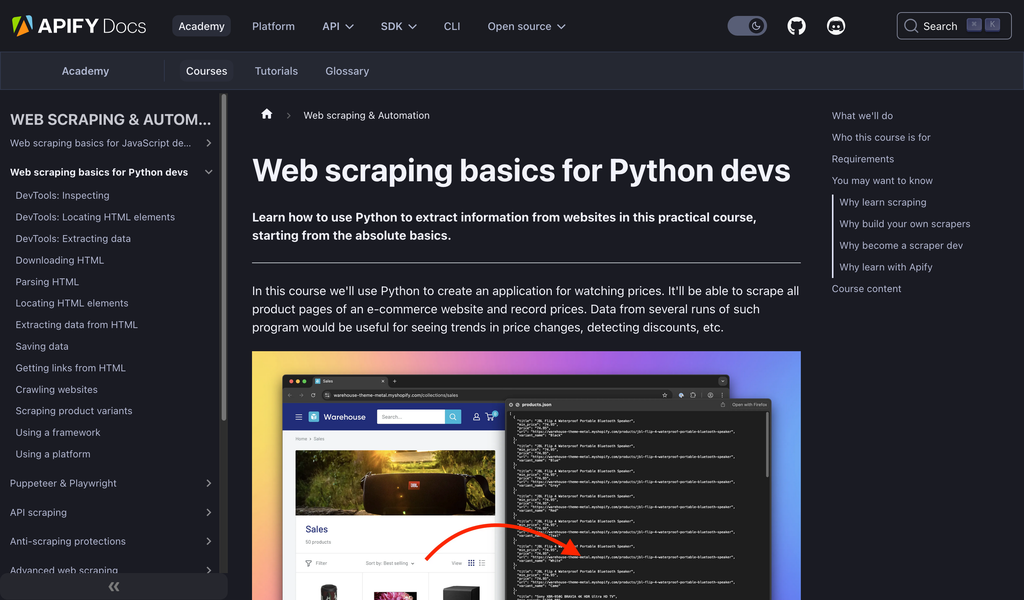1024x600 pixels.
Task: Collapse sidebar with double chevron
Action: (x=114, y=586)
